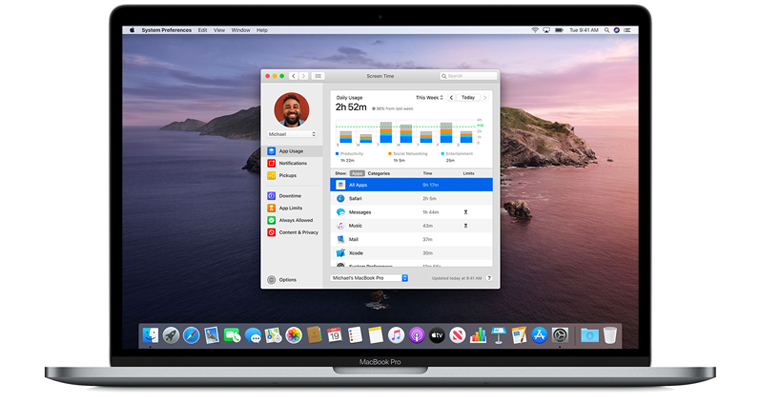
Task: Show all preferences grid button
Action: (318, 76)
